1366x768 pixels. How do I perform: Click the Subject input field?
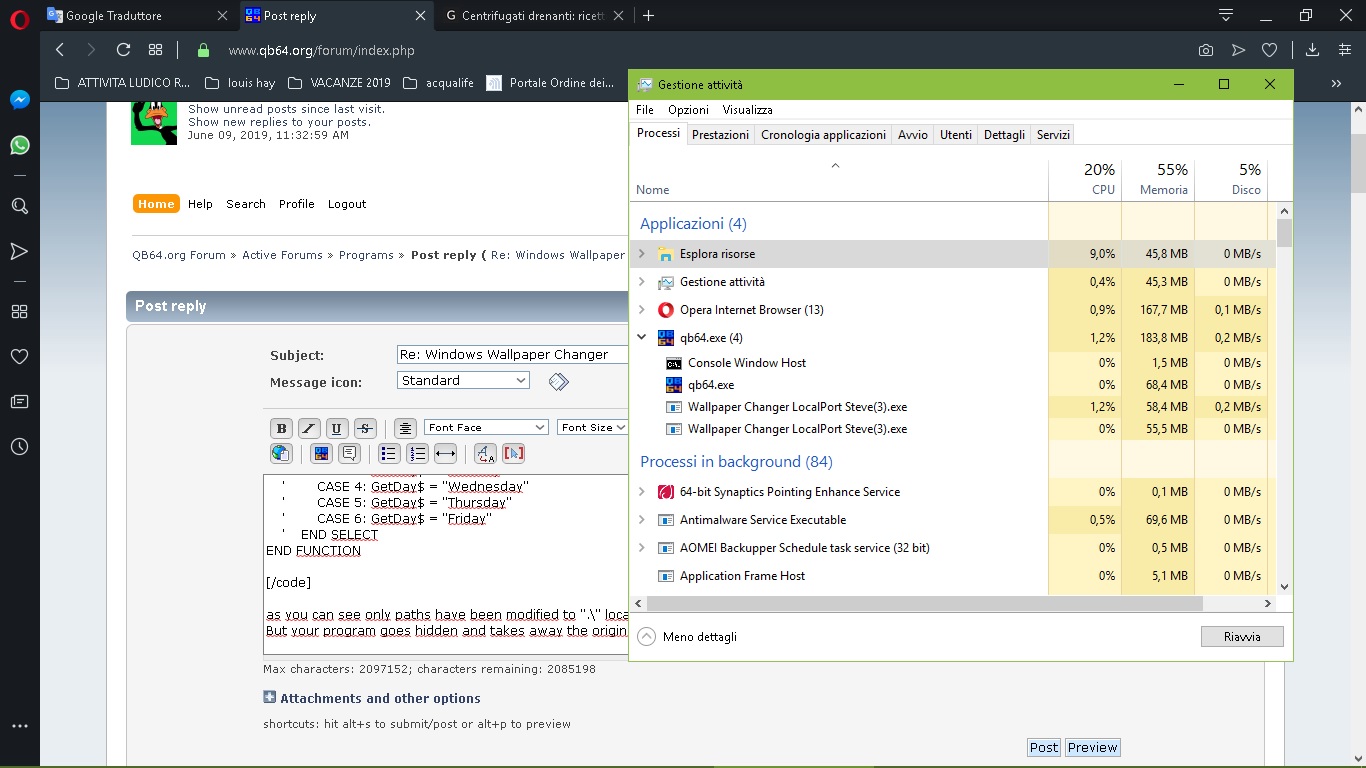pyautogui.click(x=512, y=354)
